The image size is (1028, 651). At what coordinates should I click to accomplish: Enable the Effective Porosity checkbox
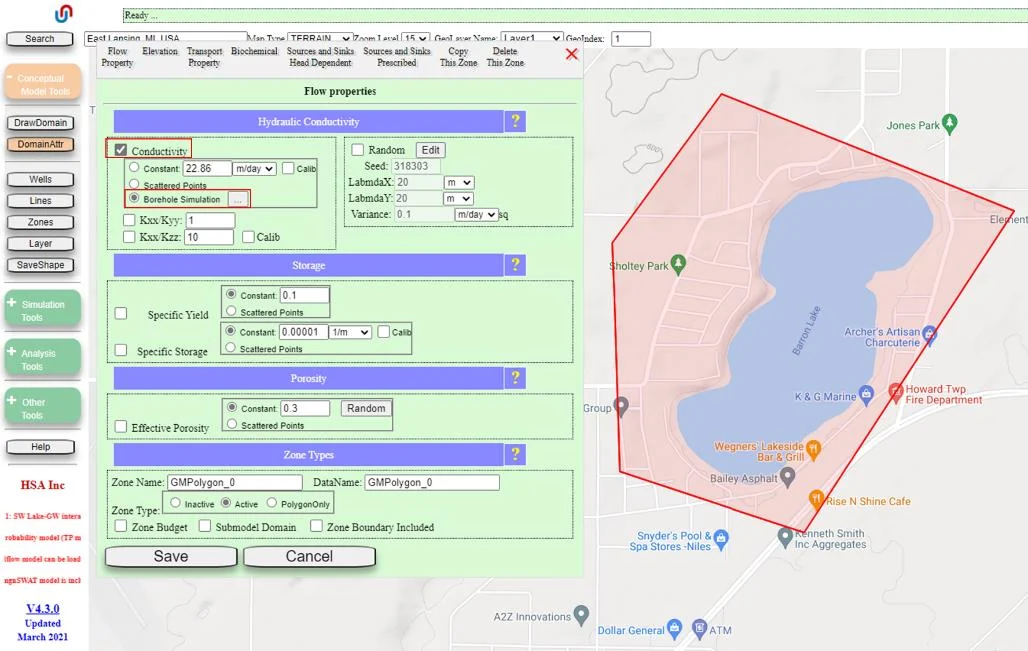[121, 427]
